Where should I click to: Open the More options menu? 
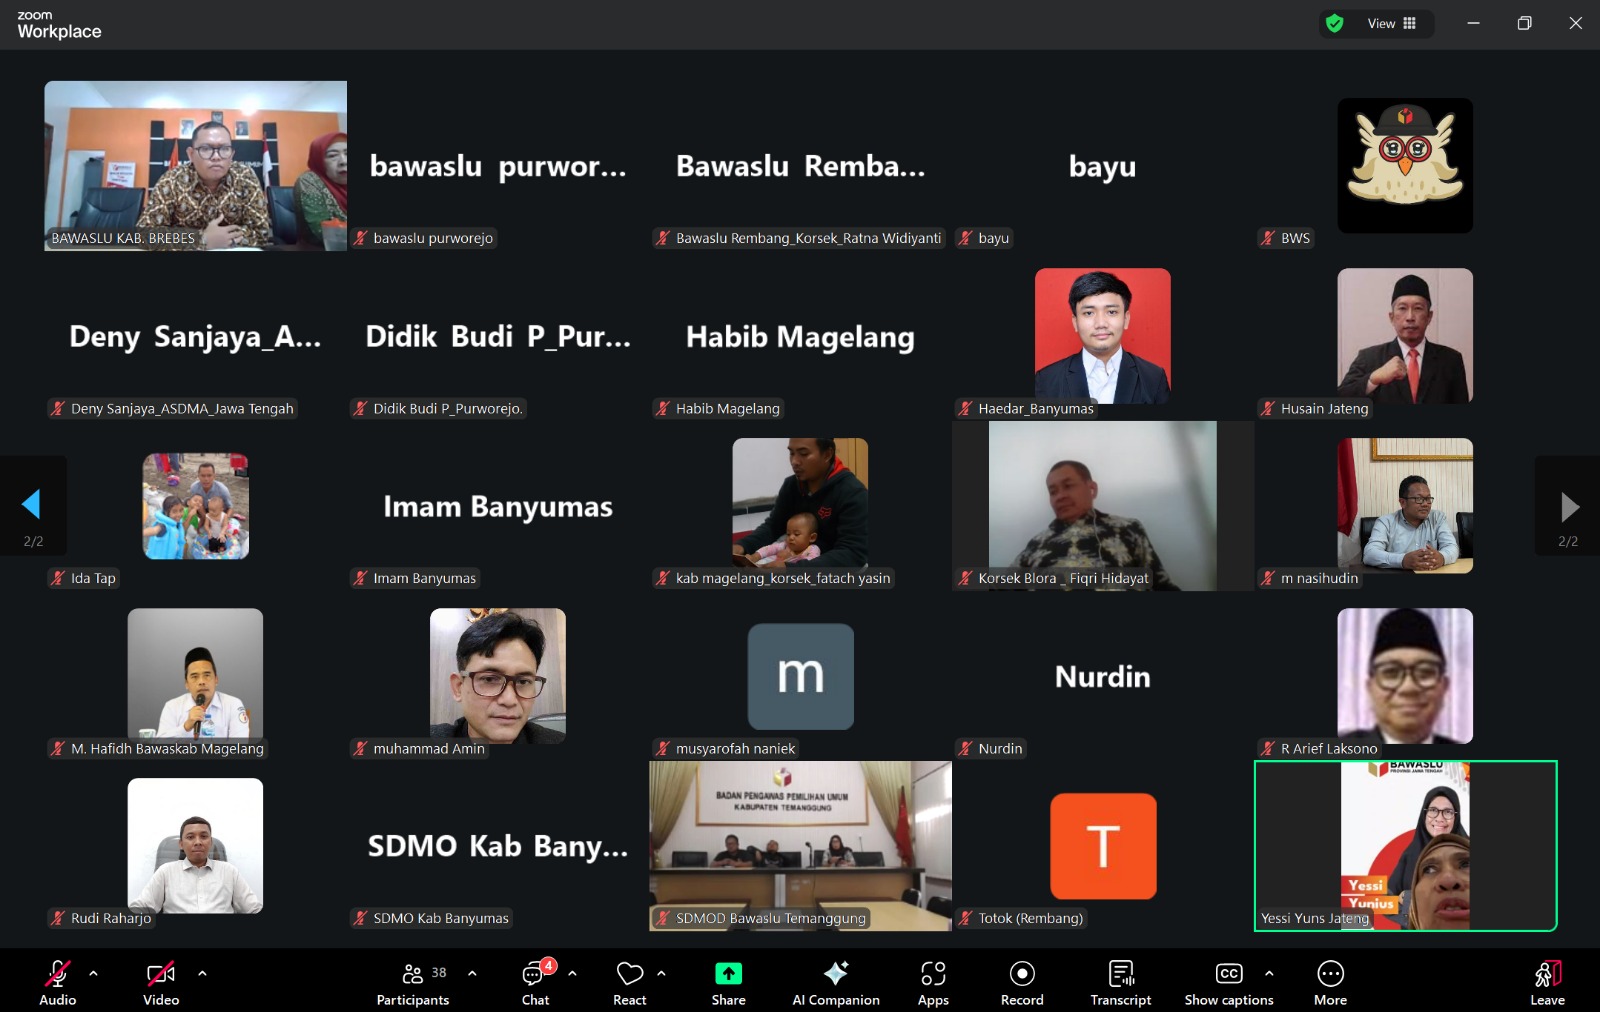pos(1330,983)
